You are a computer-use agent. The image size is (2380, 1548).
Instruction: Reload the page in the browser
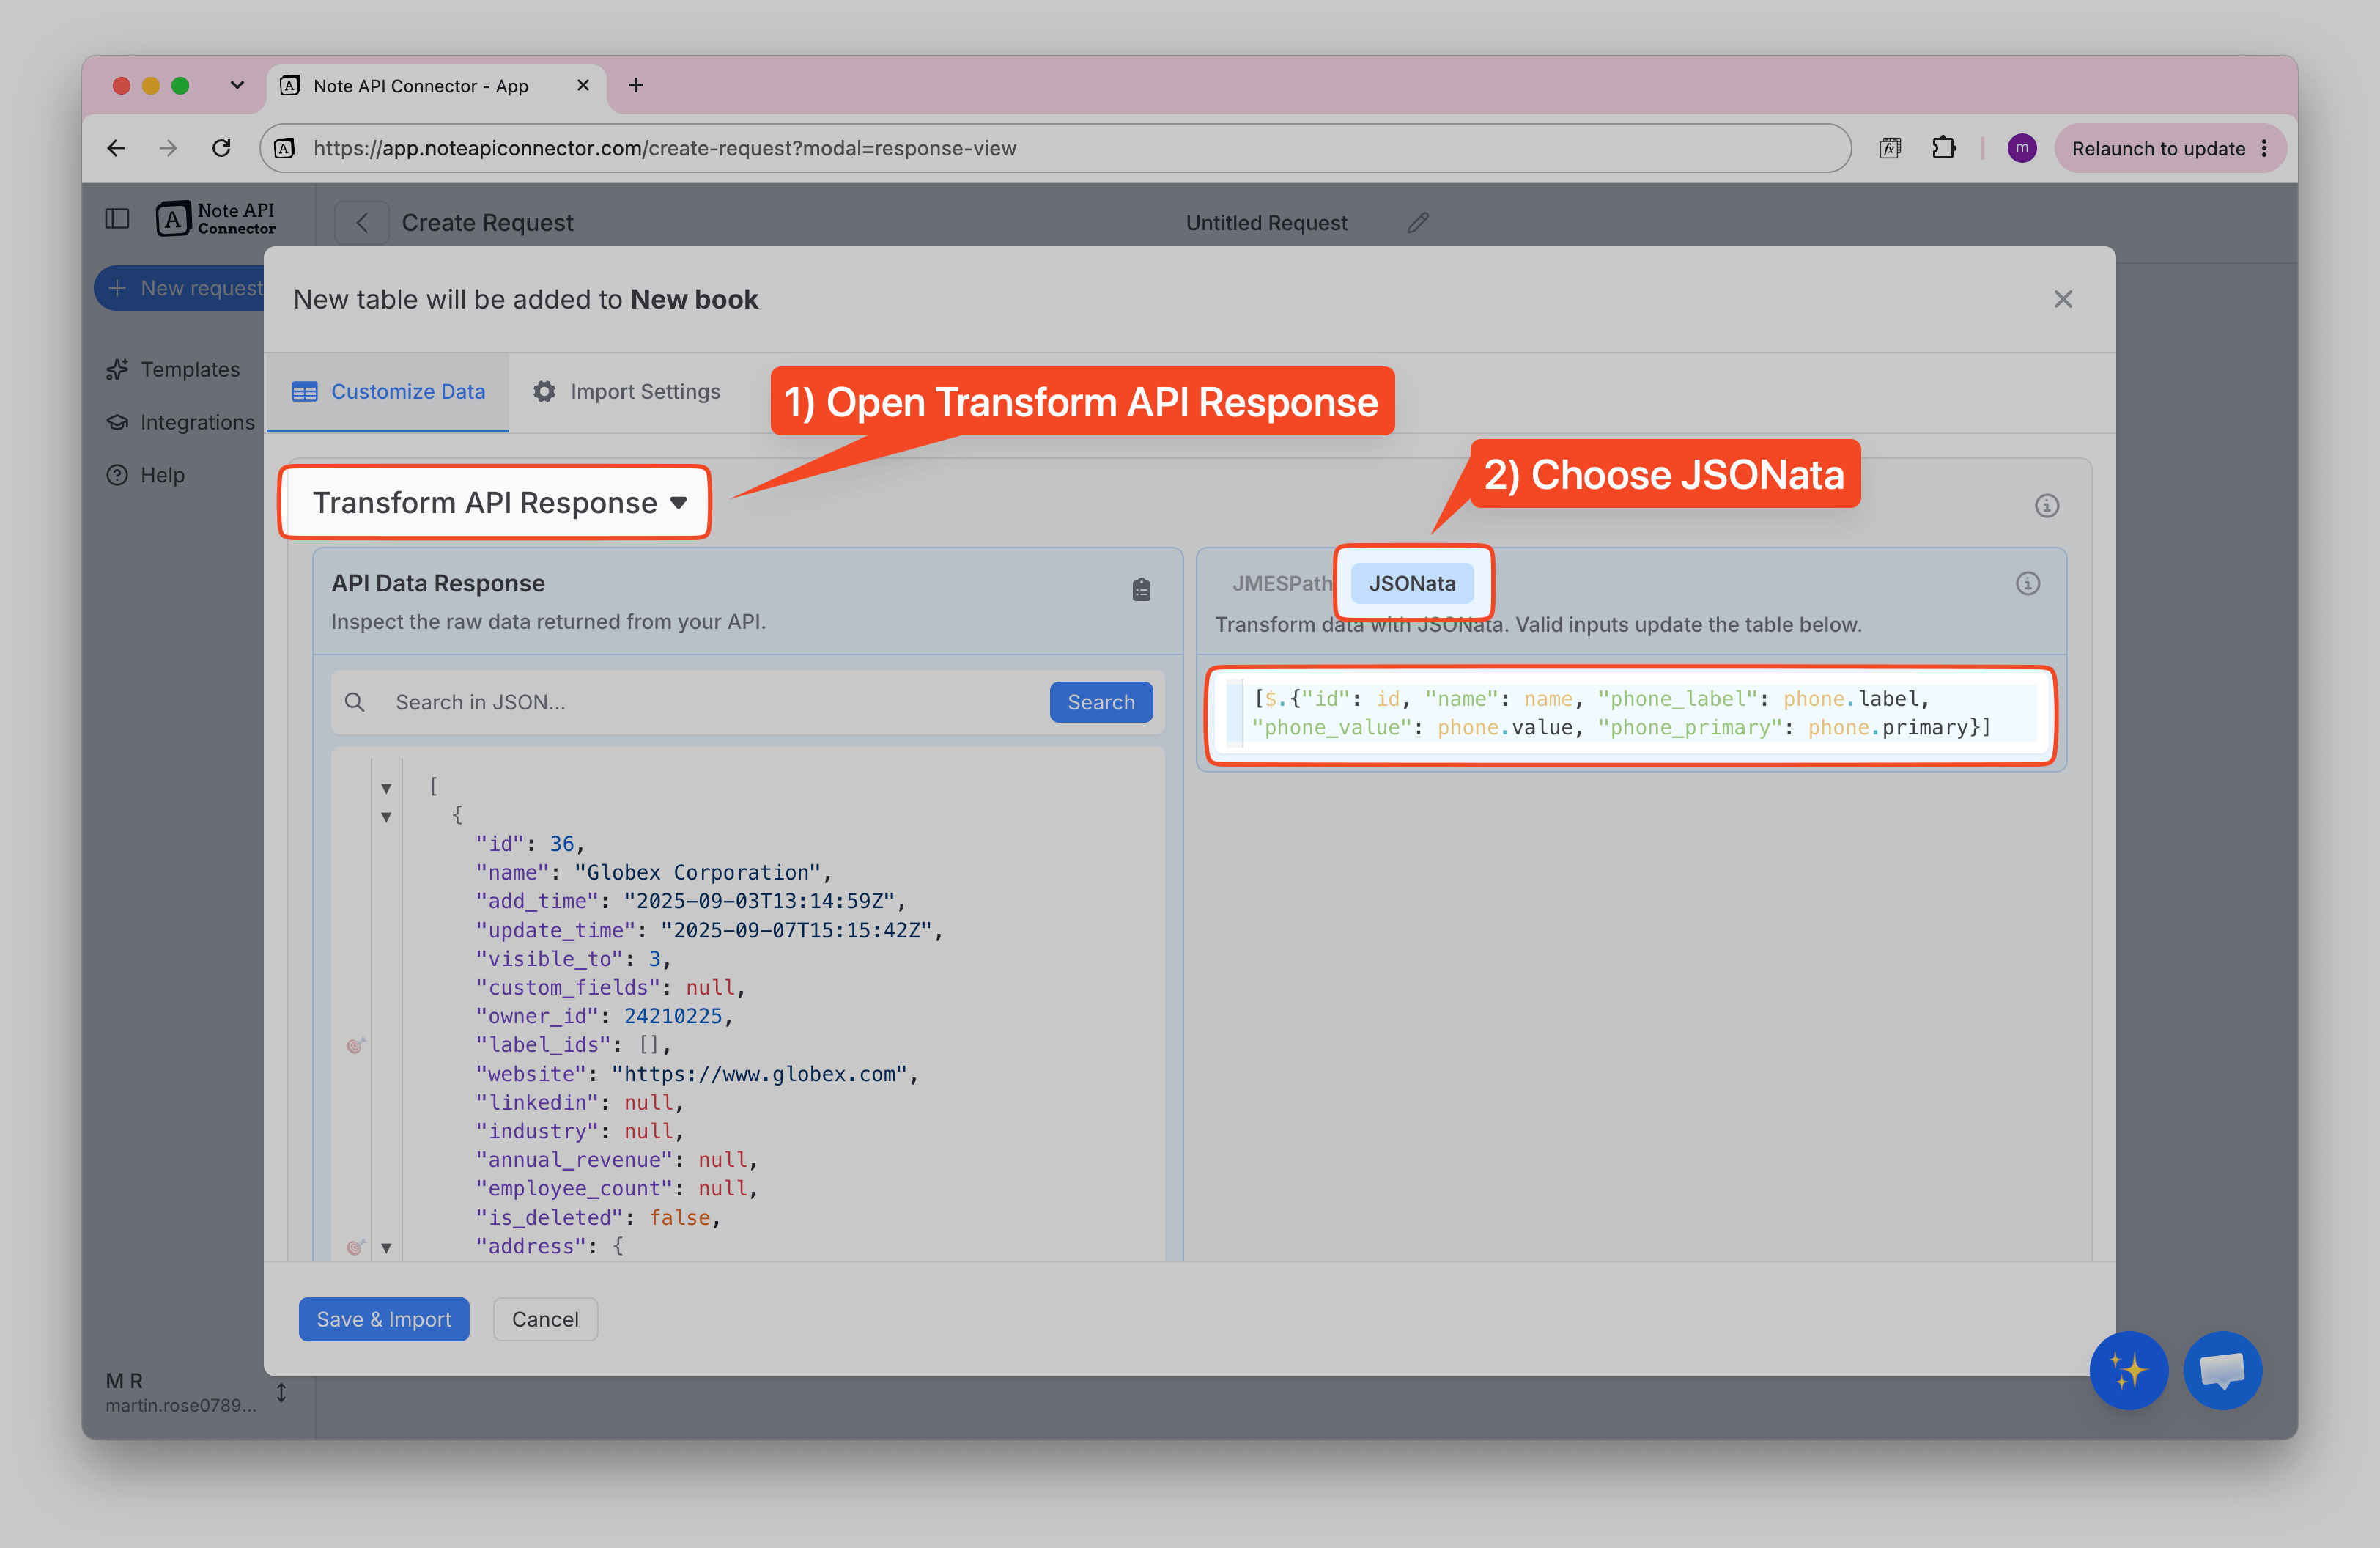221,148
